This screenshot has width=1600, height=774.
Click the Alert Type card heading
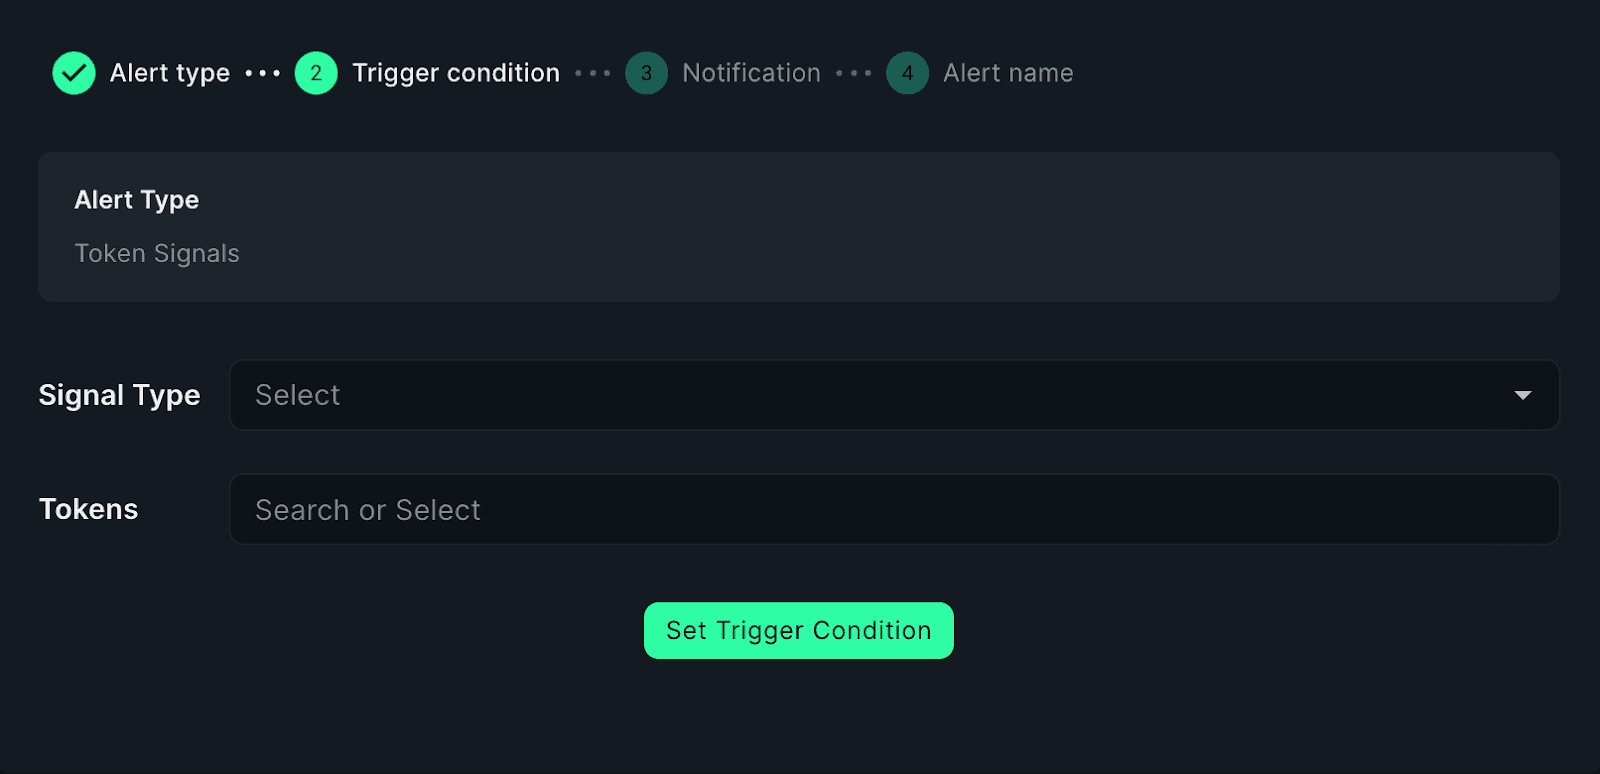coord(137,200)
